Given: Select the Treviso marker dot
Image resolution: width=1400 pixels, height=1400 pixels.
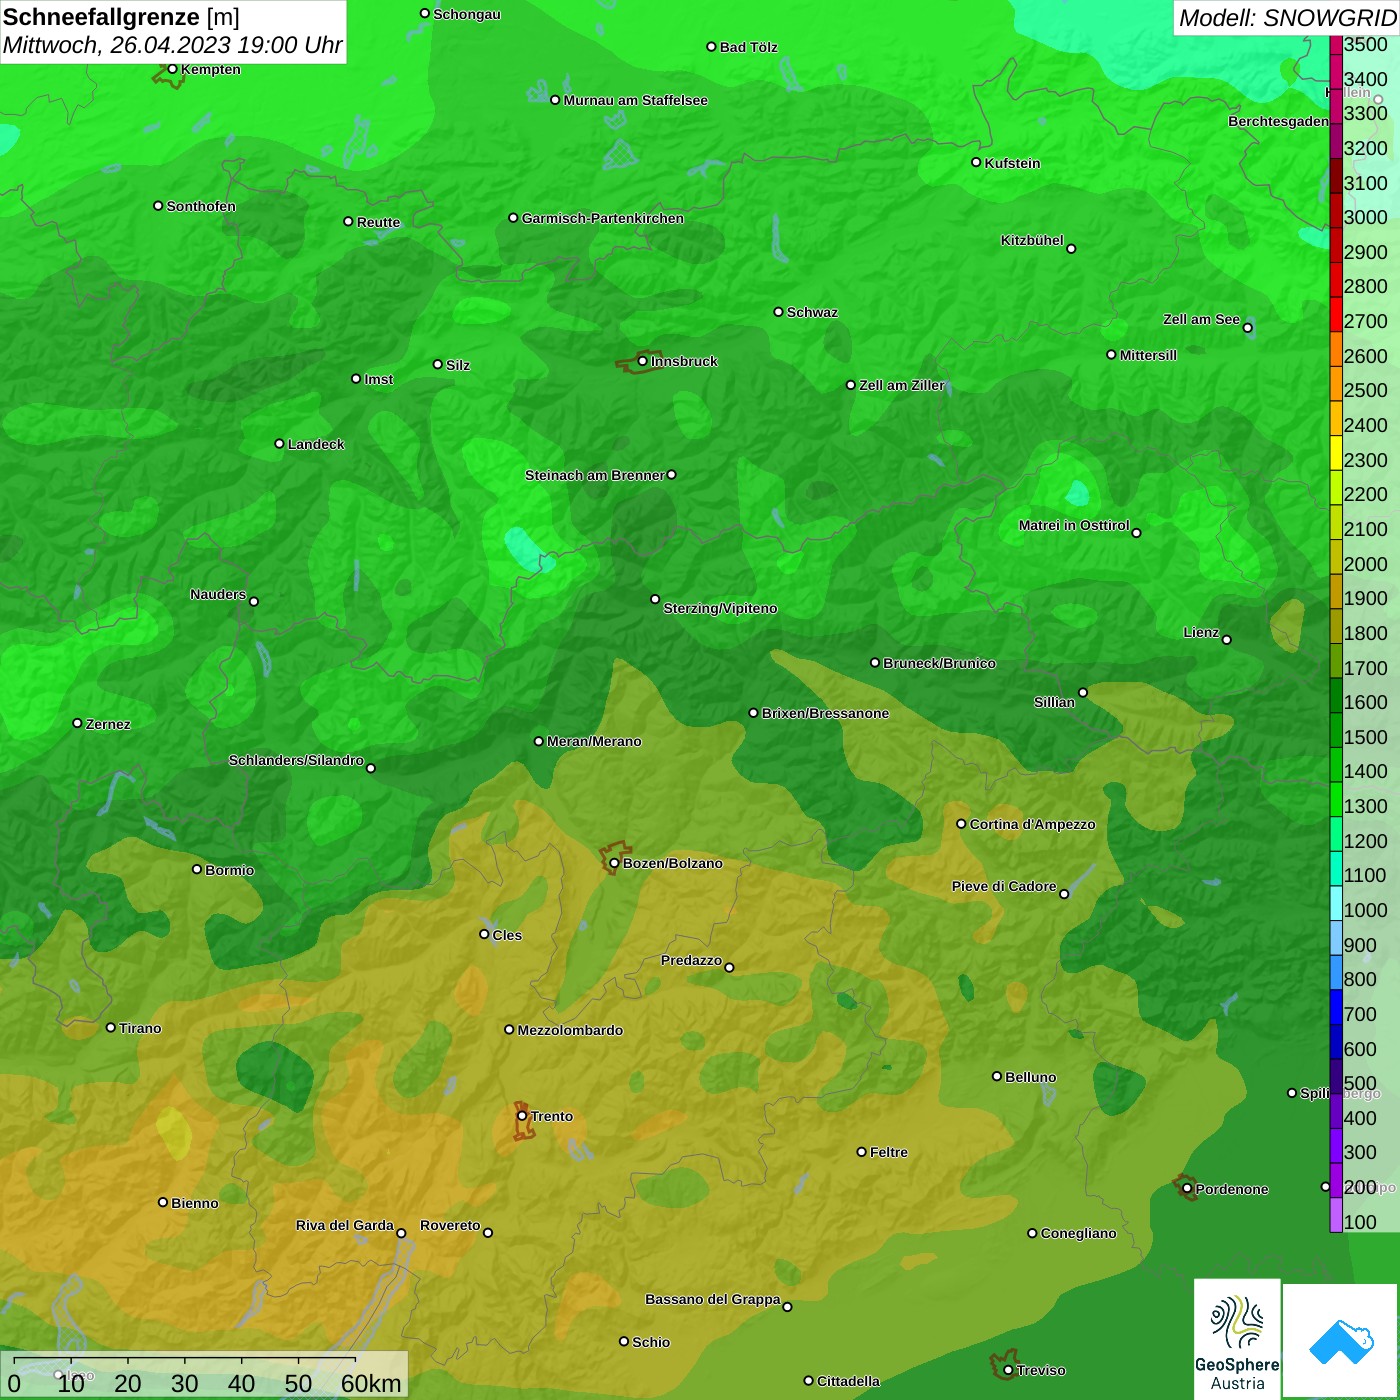Looking at the screenshot, I should (1008, 1370).
